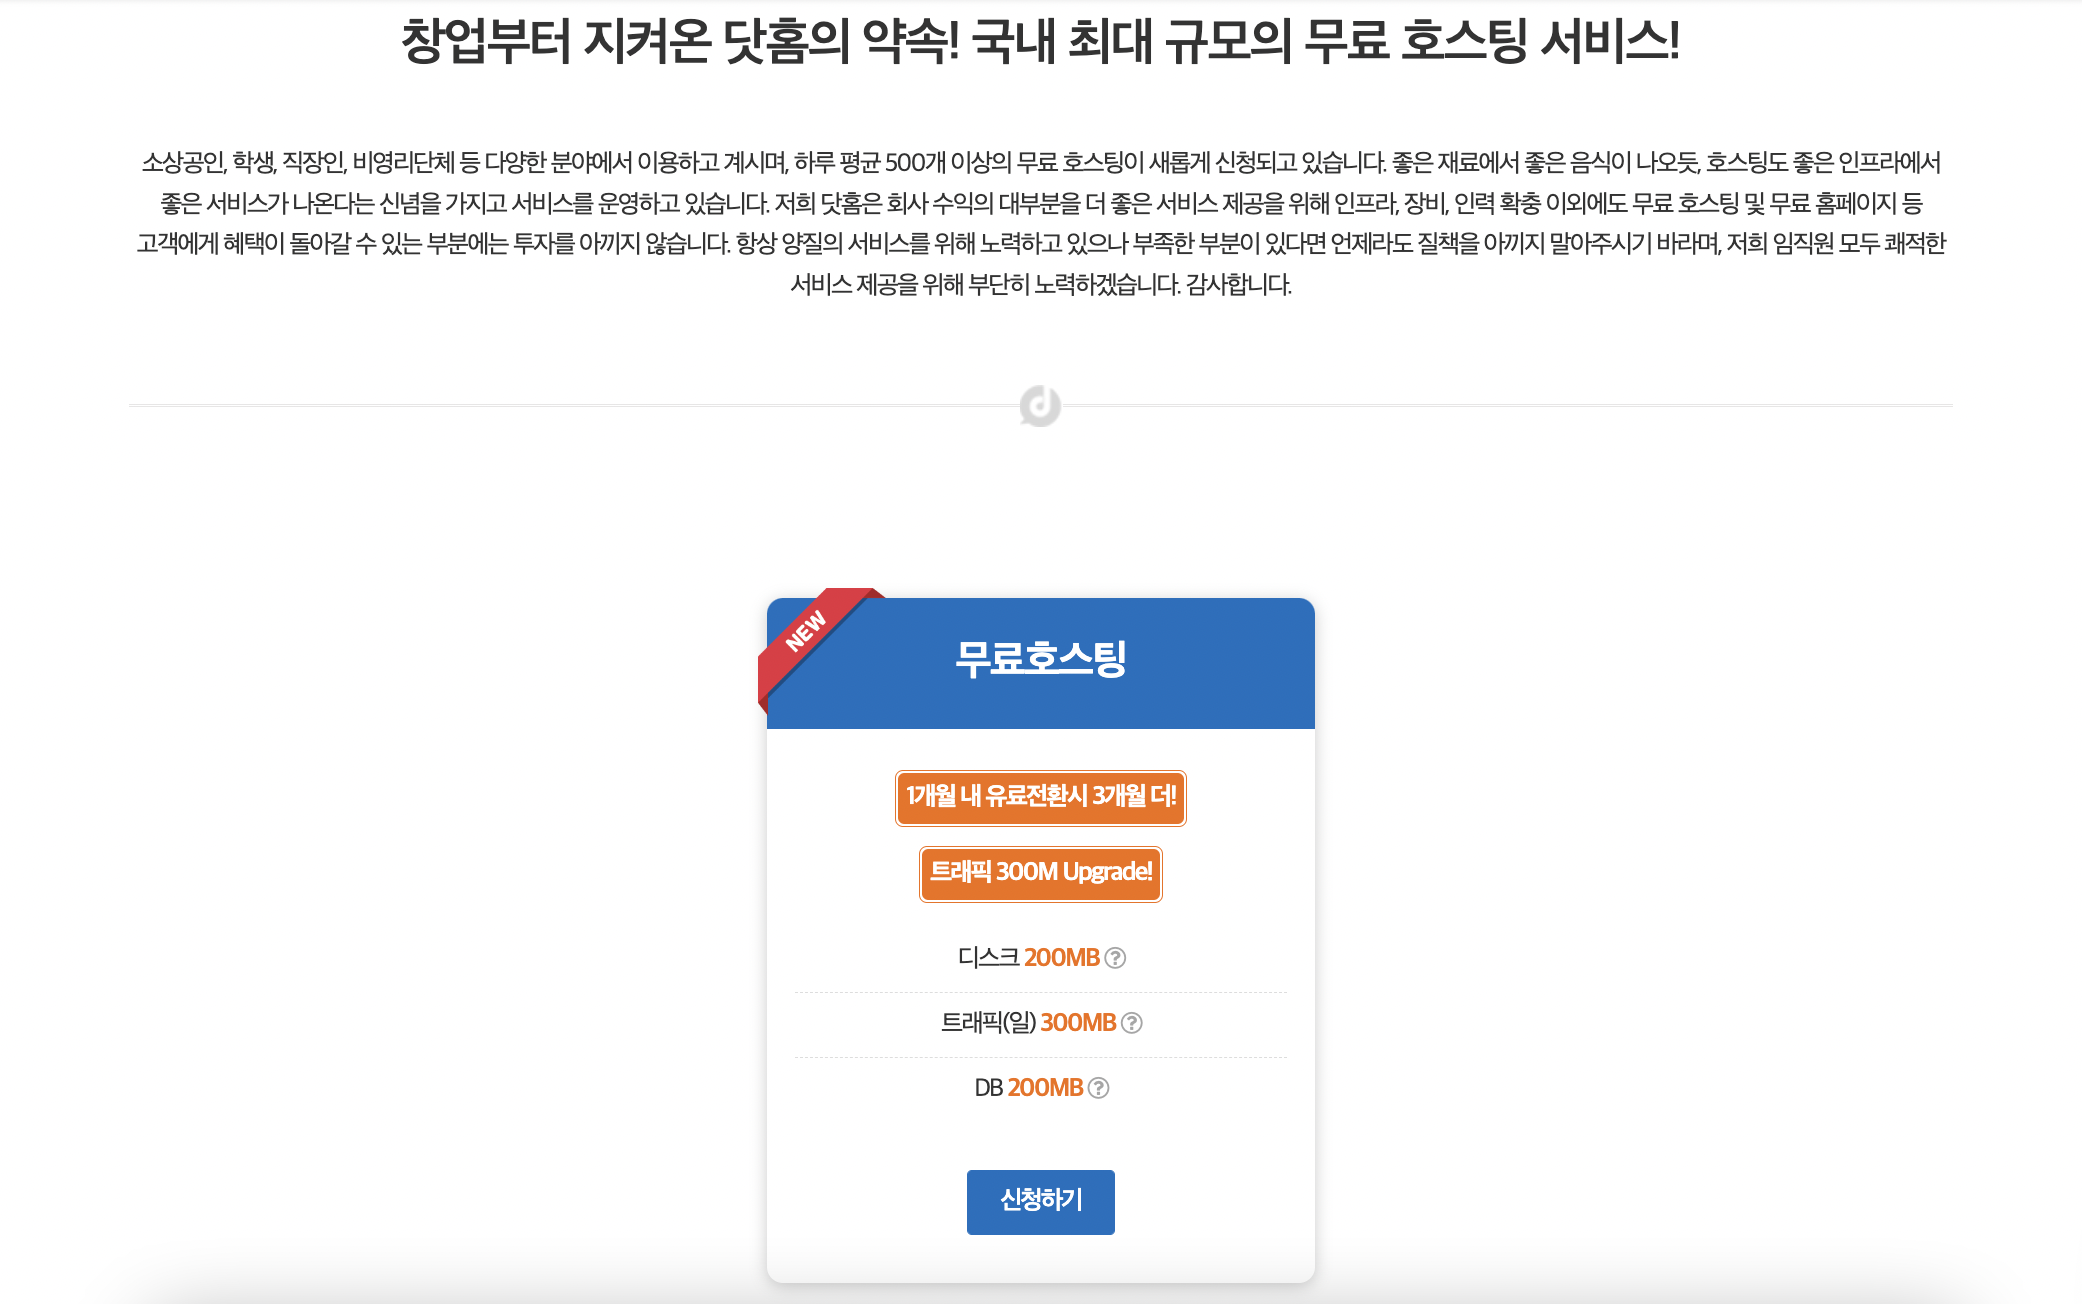The width and height of the screenshot is (2082, 1304).
Task: Click the horizontal divider line below the paragraph
Action: pyautogui.click(x=570, y=405)
